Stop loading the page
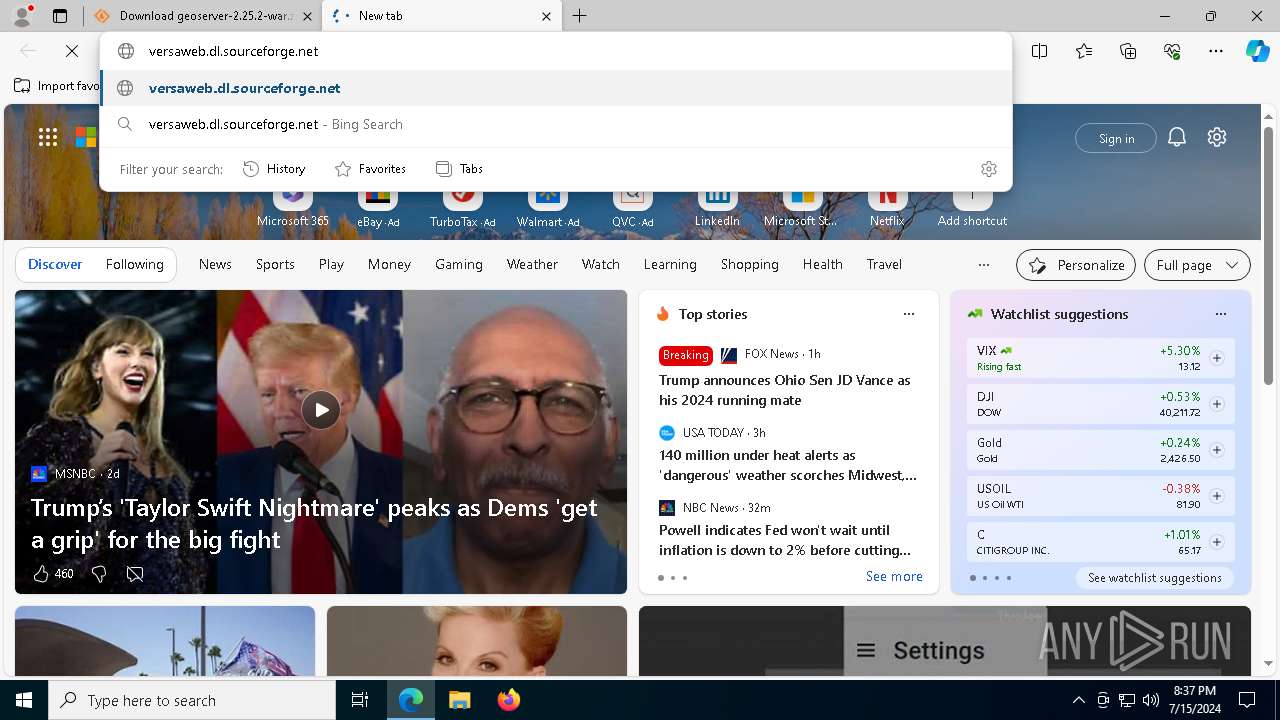 [x=72, y=51]
